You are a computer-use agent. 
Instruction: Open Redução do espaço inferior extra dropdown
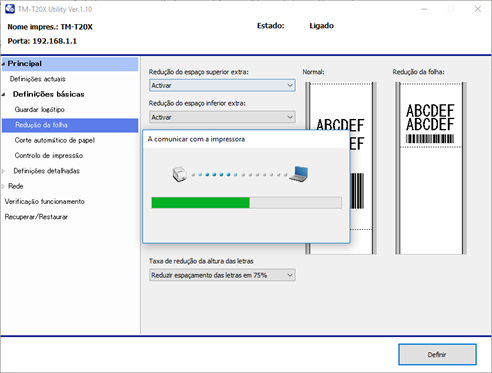click(222, 117)
